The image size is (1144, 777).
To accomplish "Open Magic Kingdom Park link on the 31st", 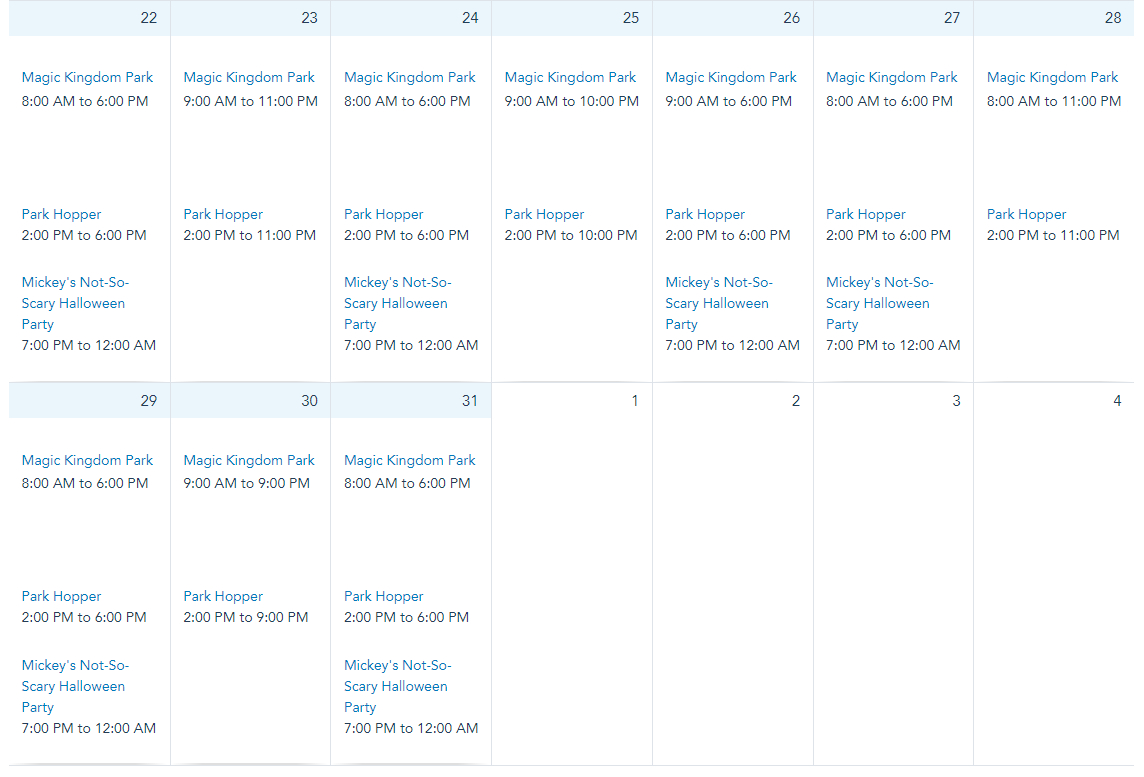I will point(410,460).
